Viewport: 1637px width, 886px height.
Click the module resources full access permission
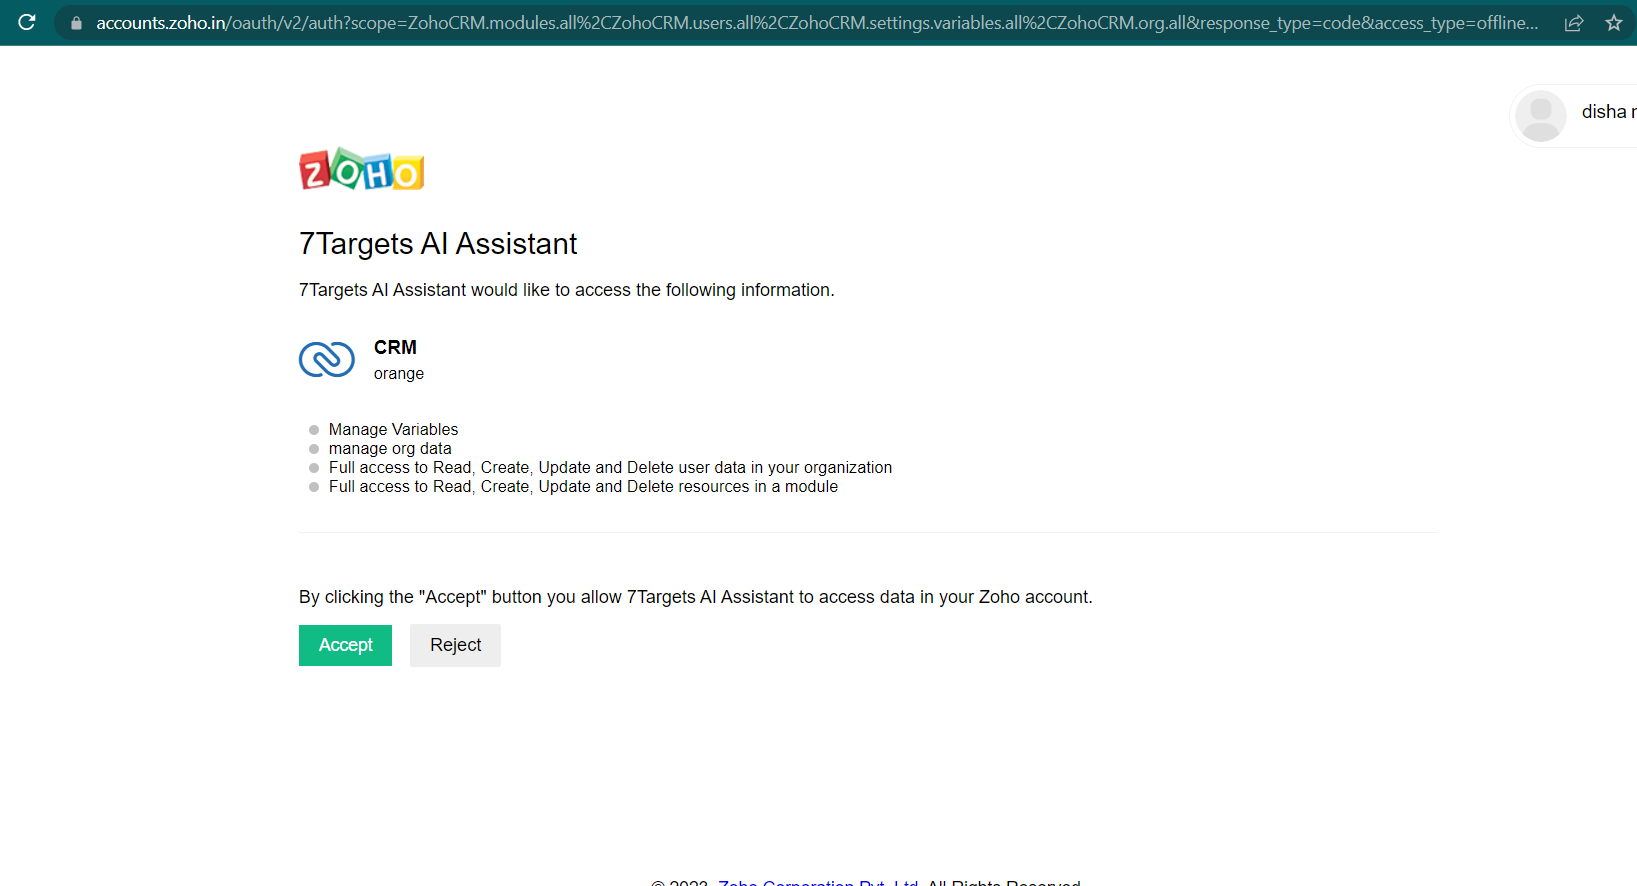coord(583,487)
